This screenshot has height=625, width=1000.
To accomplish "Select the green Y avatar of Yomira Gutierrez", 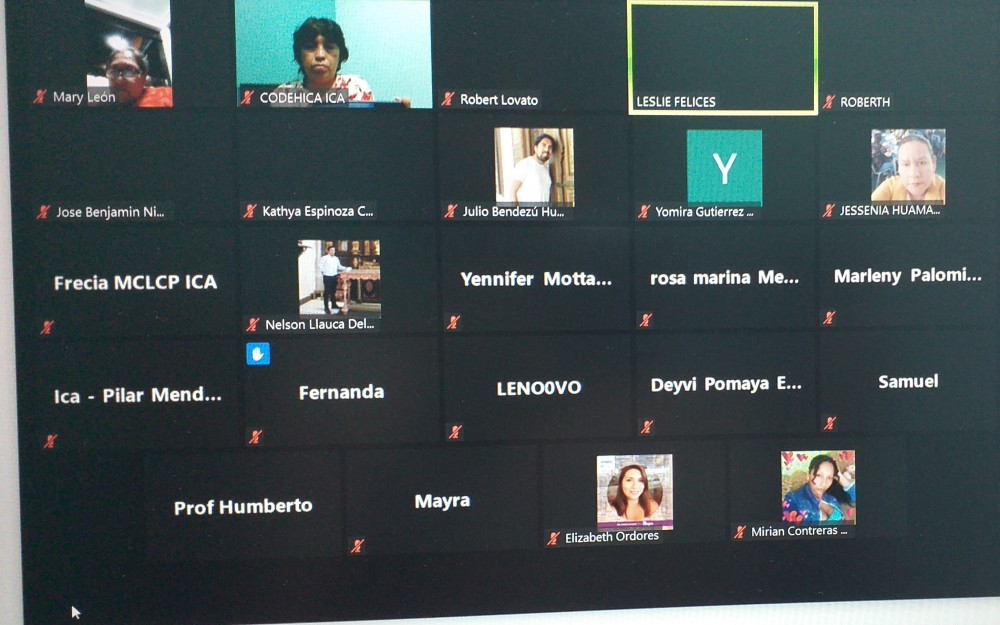I will (x=724, y=167).
